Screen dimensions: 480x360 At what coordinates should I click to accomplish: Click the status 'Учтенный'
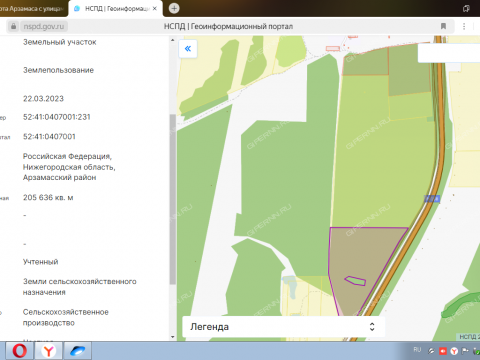(41, 262)
